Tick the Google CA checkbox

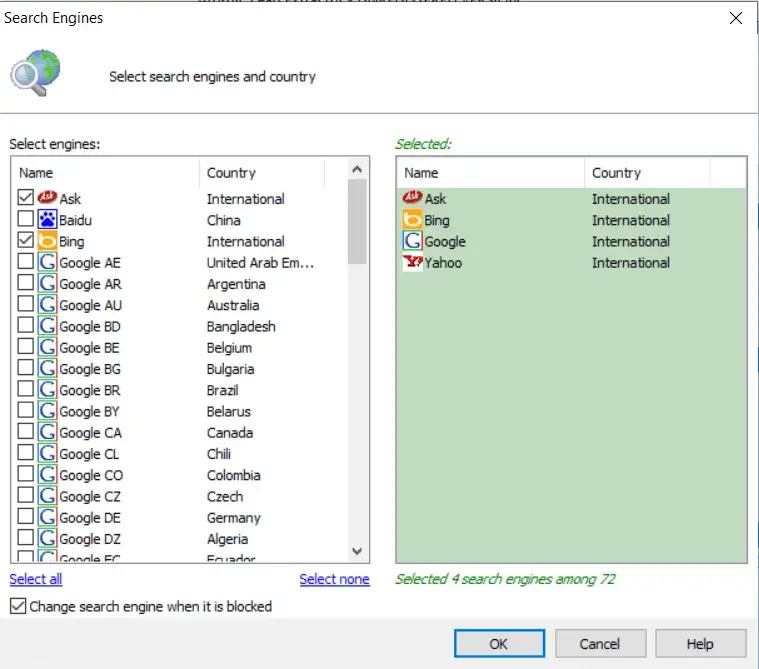pyautogui.click(x=25, y=431)
